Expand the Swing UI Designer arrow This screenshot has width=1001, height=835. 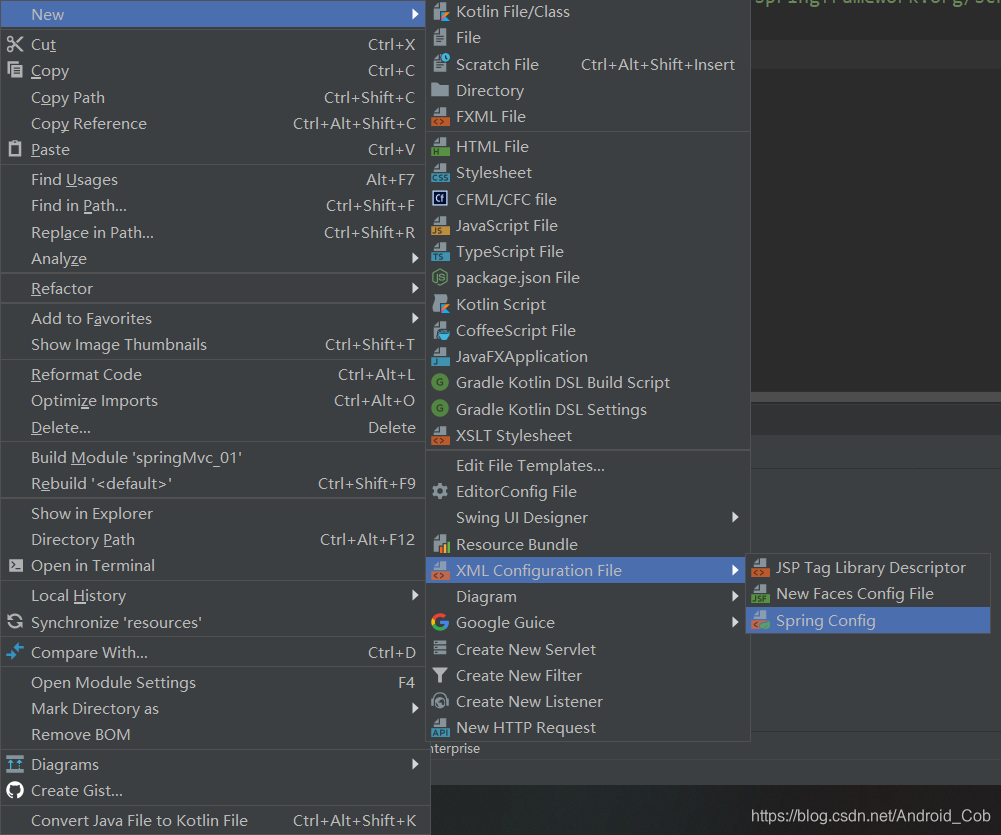(735, 517)
